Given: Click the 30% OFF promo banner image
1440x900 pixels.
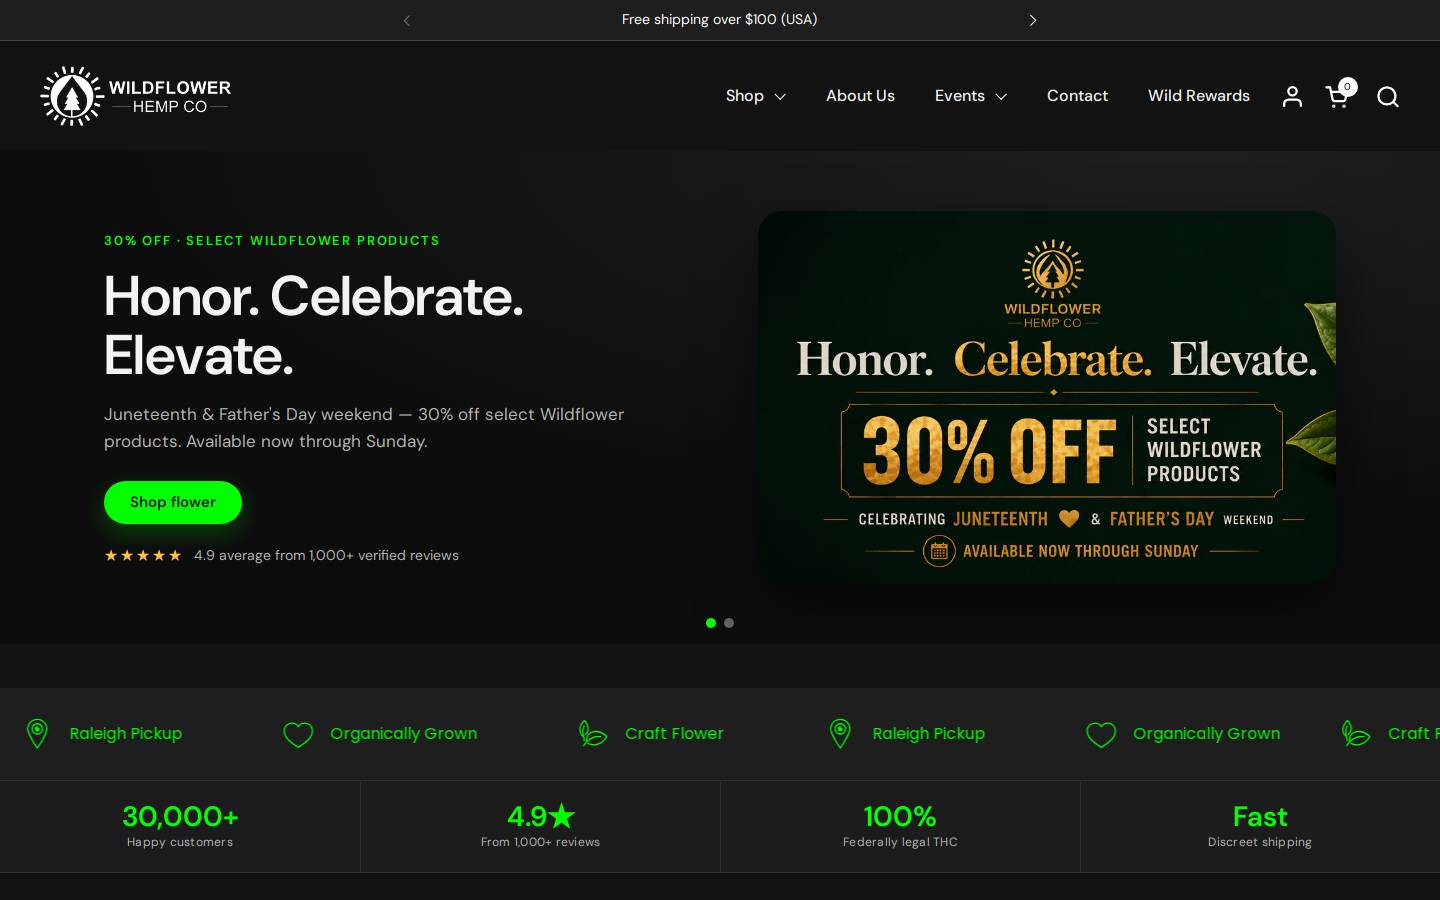Looking at the screenshot, I should click(1047, 397).
